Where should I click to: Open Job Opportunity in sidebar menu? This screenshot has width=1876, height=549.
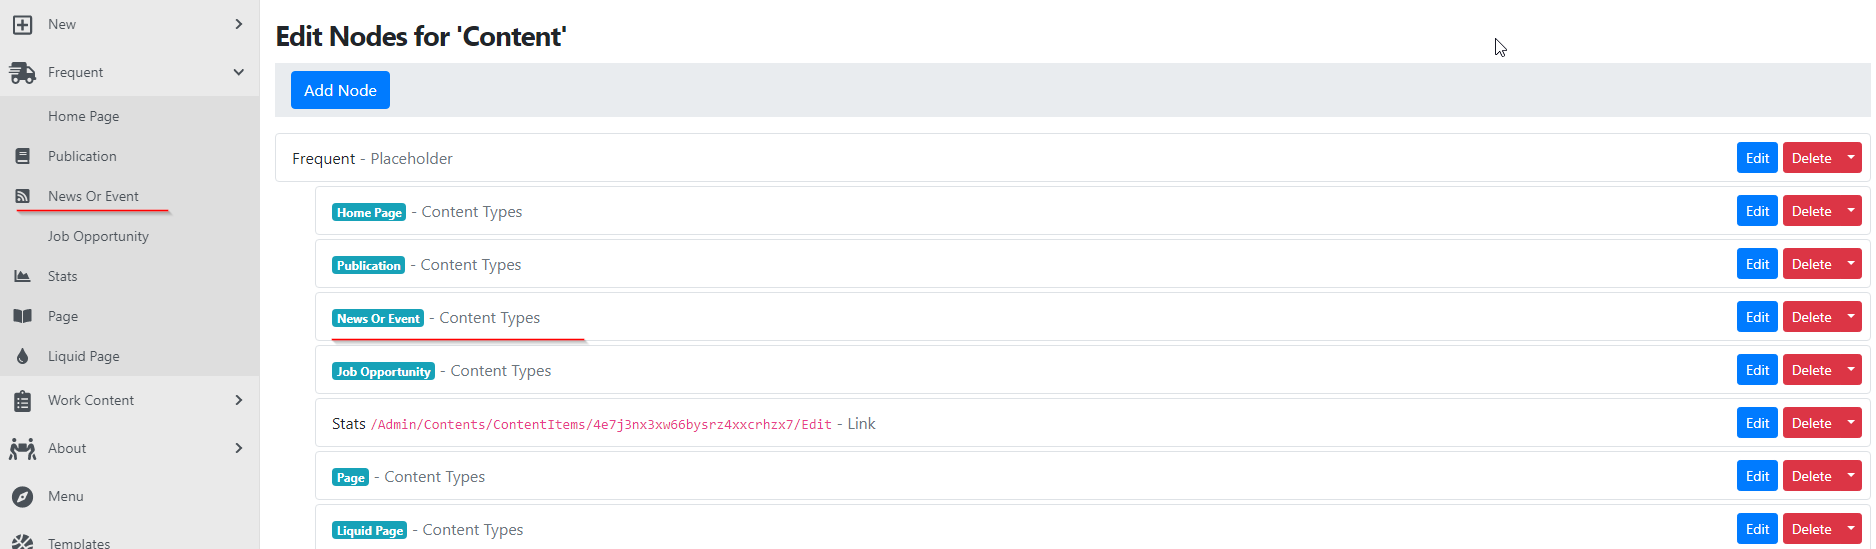pyautogui.click(x=98, y=236)
